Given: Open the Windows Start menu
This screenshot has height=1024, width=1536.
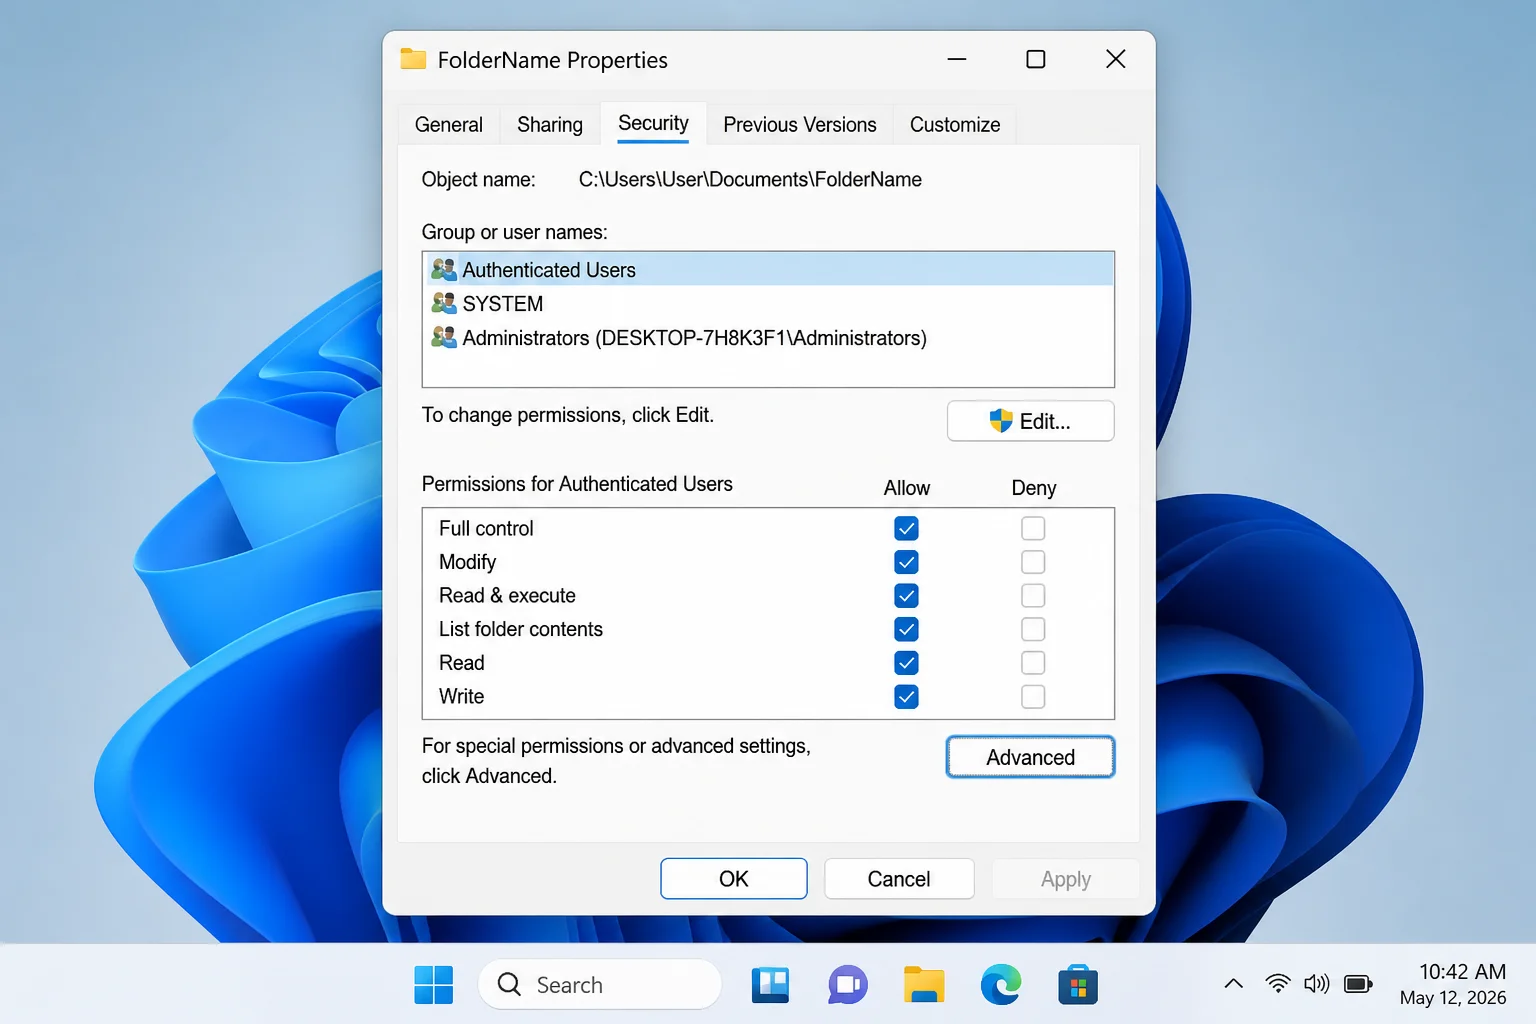Looking at the screenshot, I should [x=433, y=985].
